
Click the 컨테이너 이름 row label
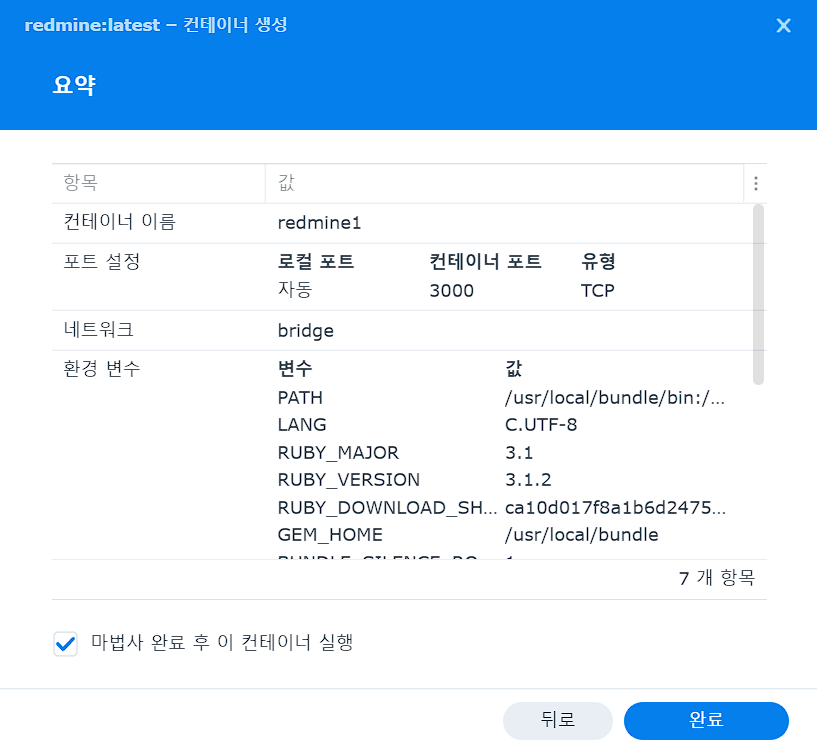(x=119, y=222)
